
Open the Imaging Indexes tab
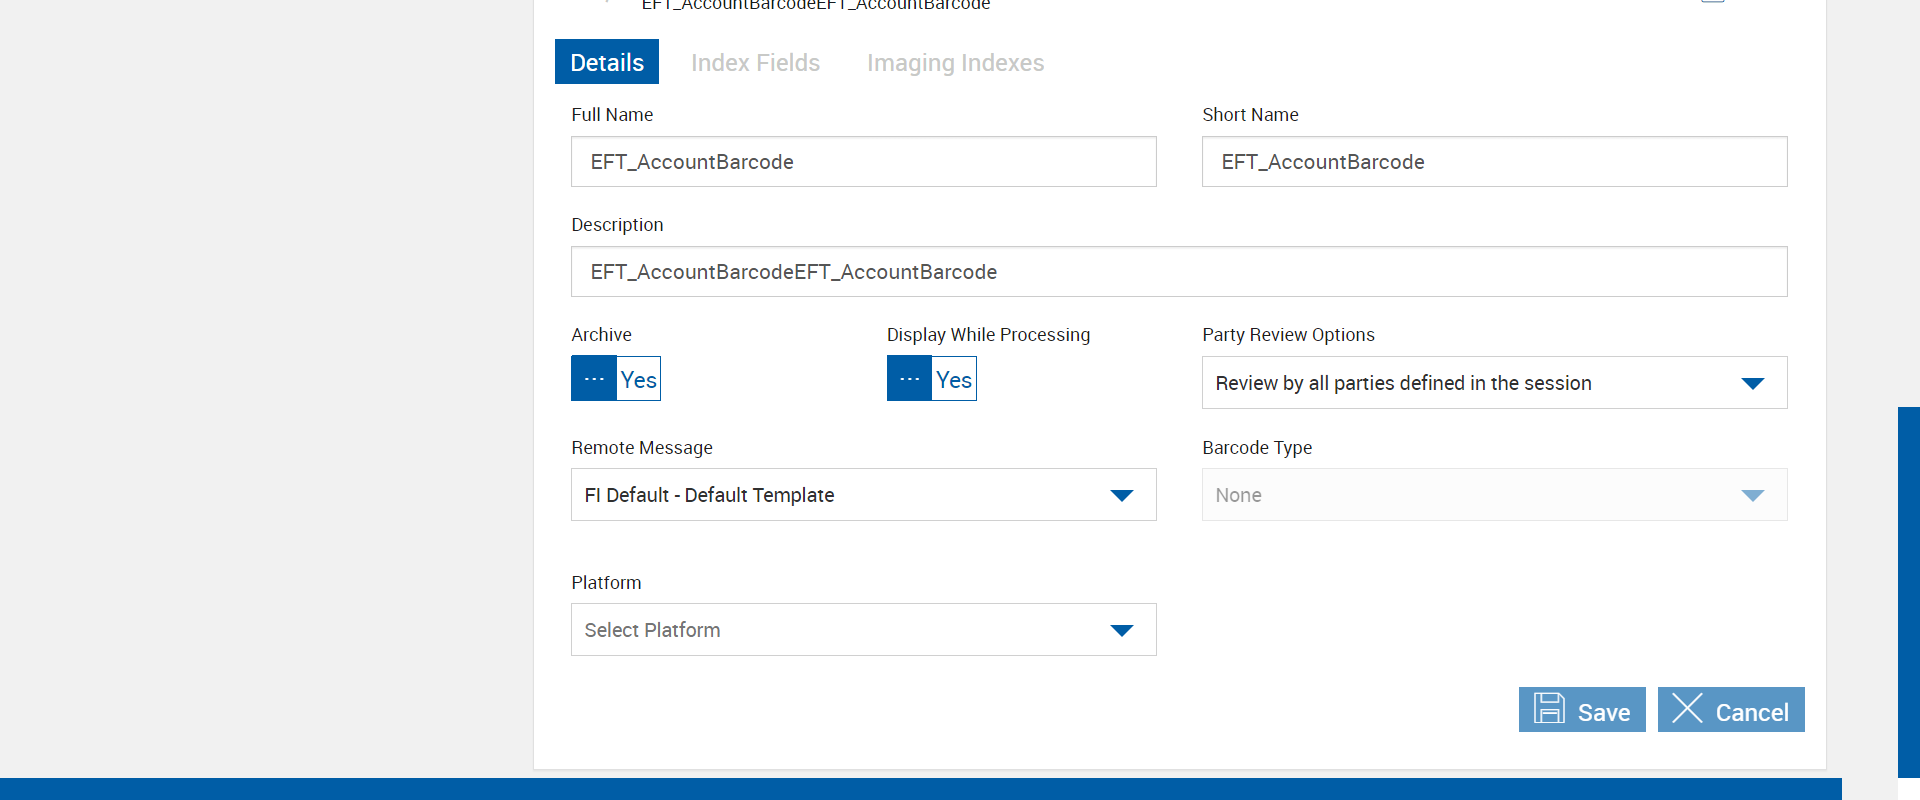(955, 63)
